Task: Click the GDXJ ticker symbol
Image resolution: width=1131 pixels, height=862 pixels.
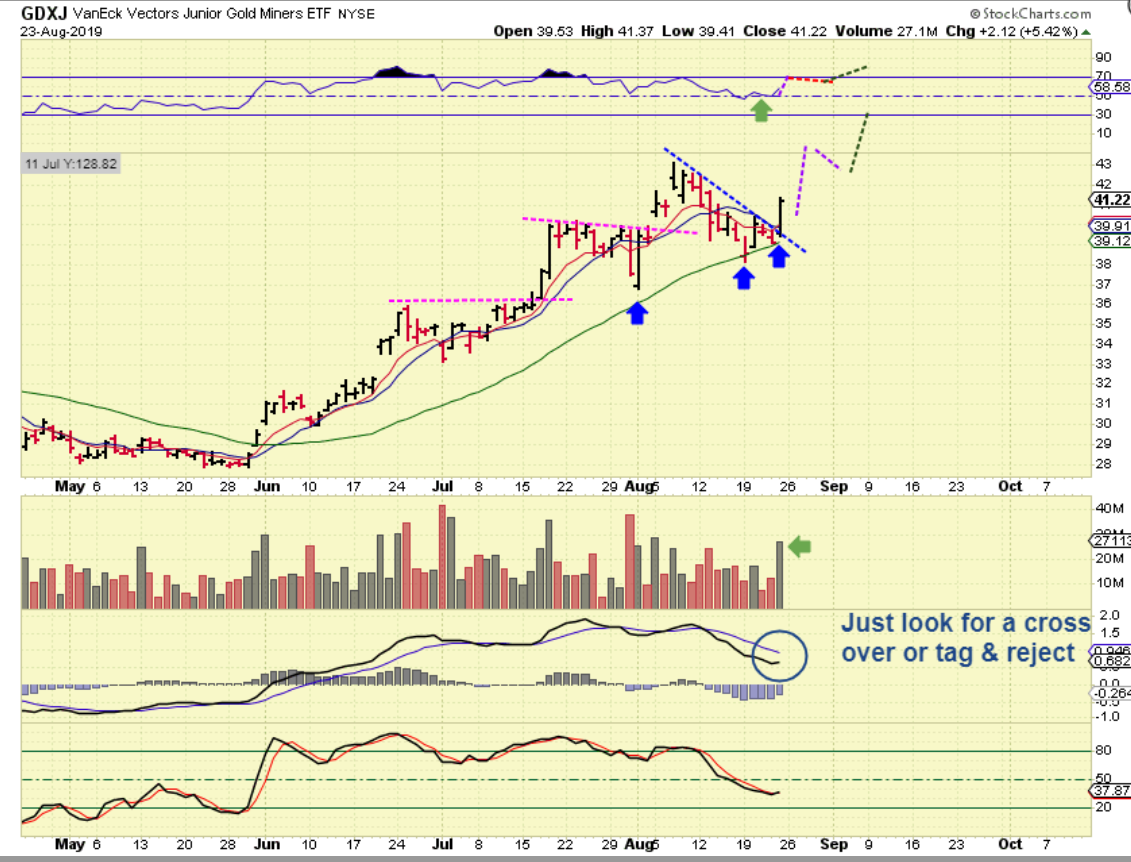Action: pyautogui.click(x=43, y=13)
